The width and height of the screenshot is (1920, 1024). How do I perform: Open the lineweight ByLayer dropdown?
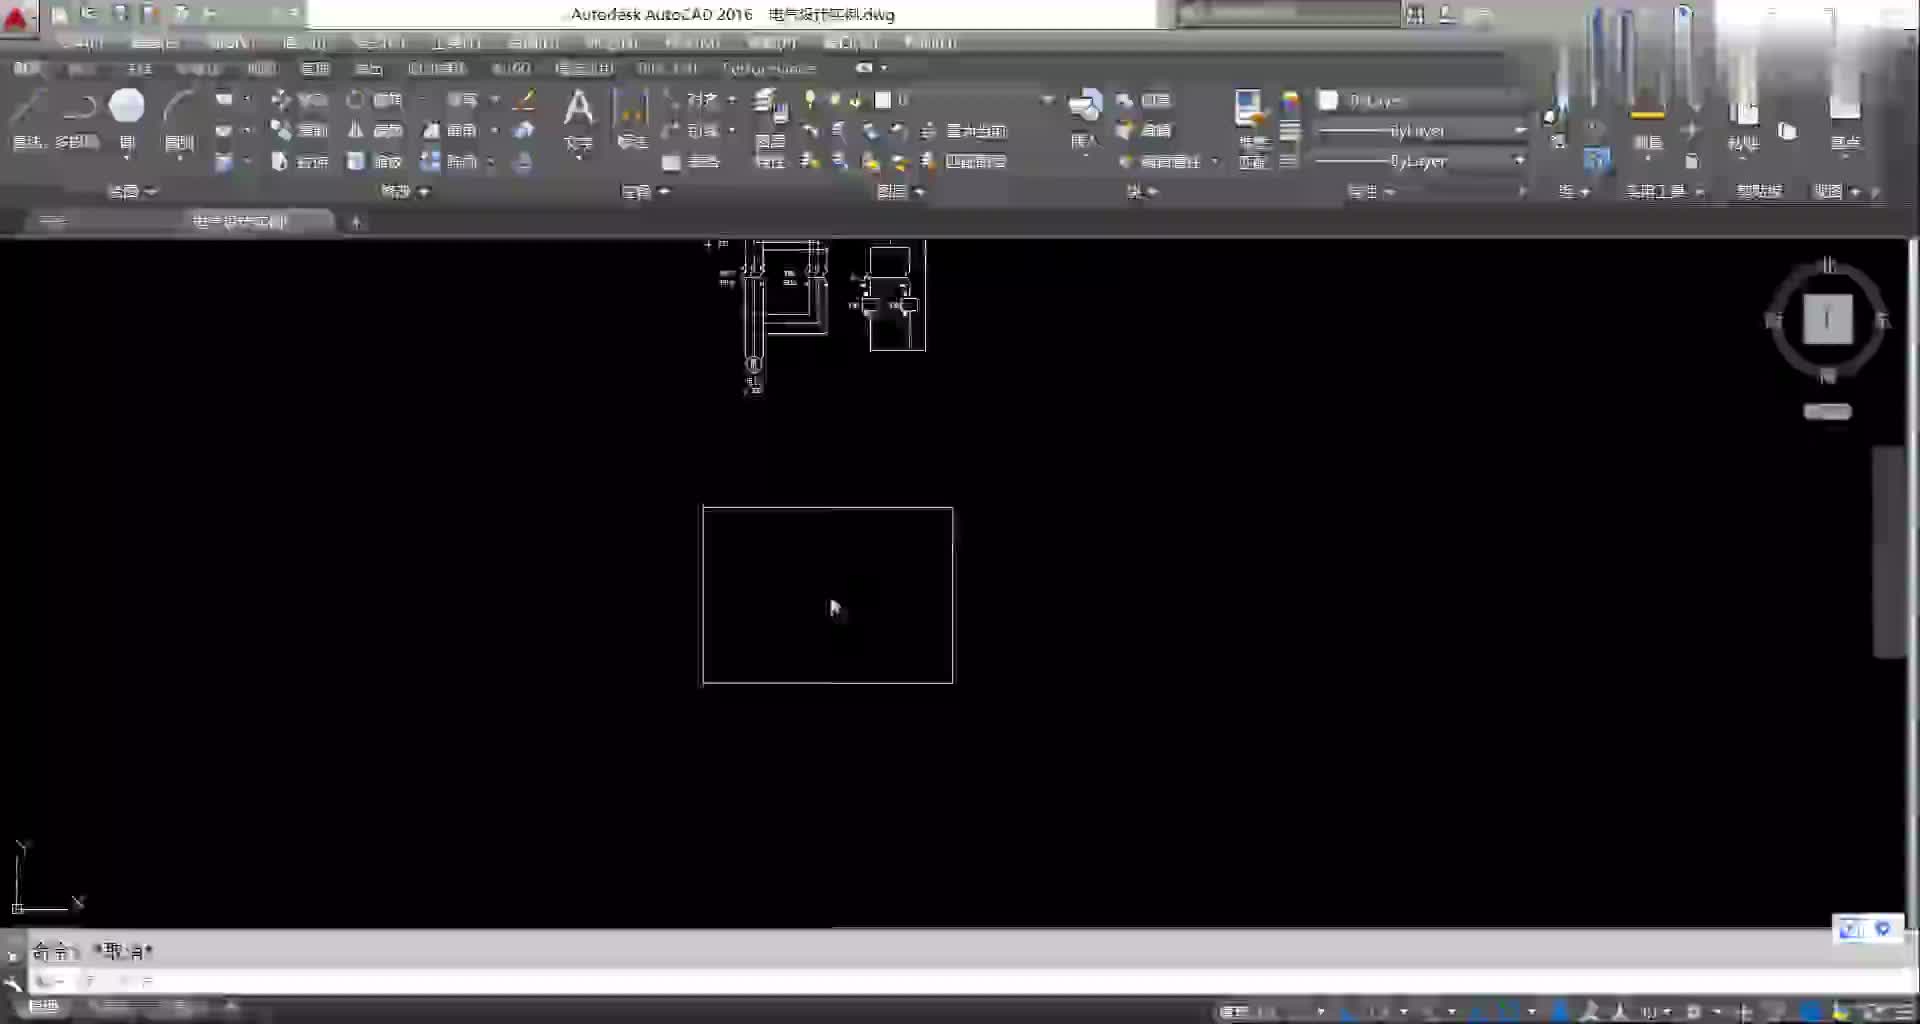[1422, 131]
